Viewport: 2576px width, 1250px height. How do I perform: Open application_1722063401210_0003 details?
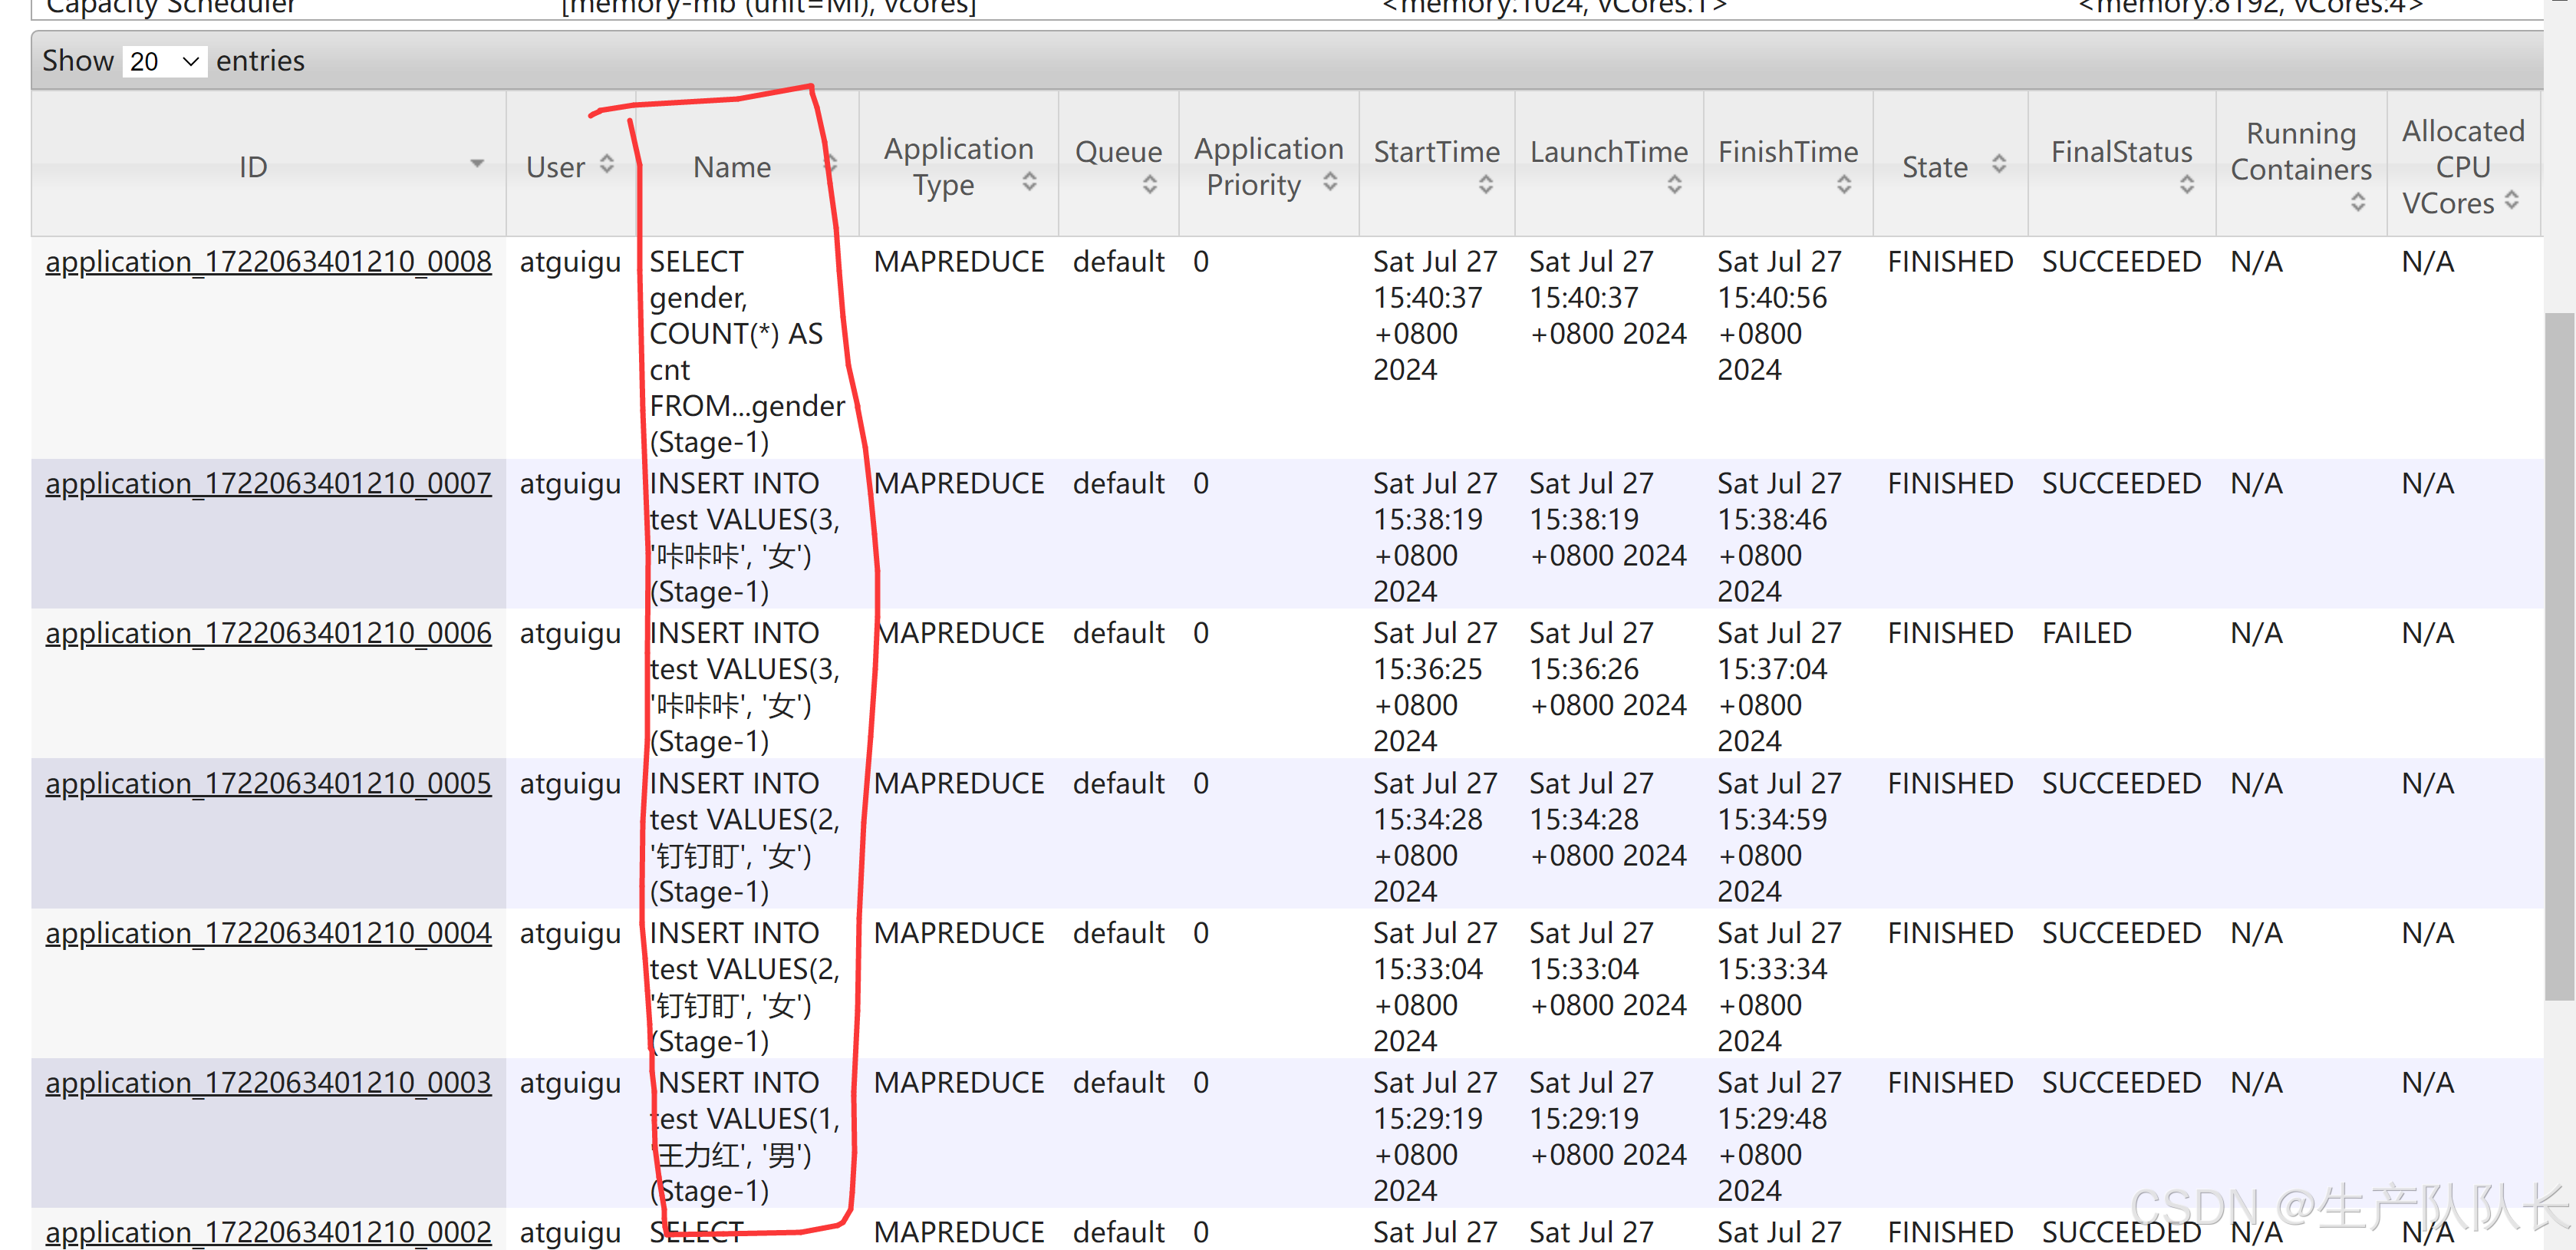(x=268, y=1084)
